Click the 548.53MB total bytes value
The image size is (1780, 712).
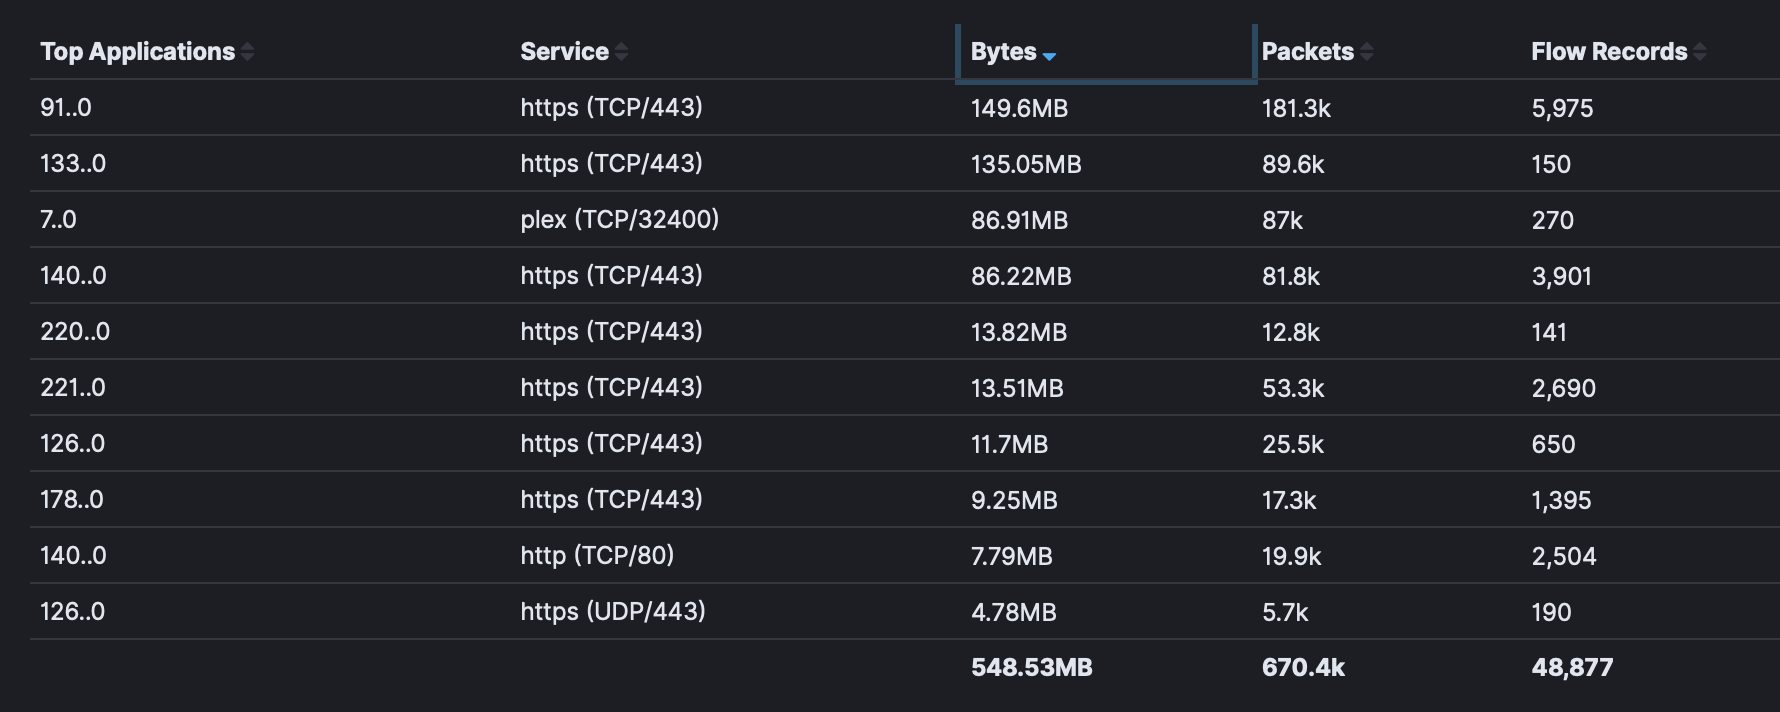[x=1031, y=668]
